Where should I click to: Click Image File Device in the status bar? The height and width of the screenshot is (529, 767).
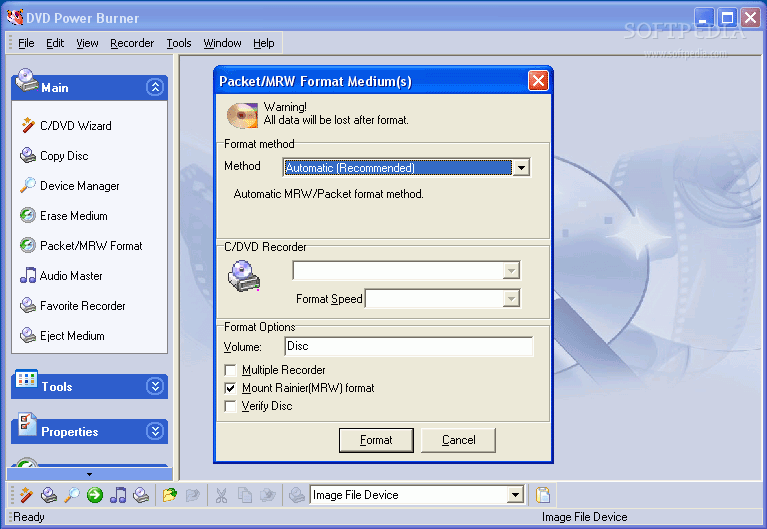[x=584, y=517]
